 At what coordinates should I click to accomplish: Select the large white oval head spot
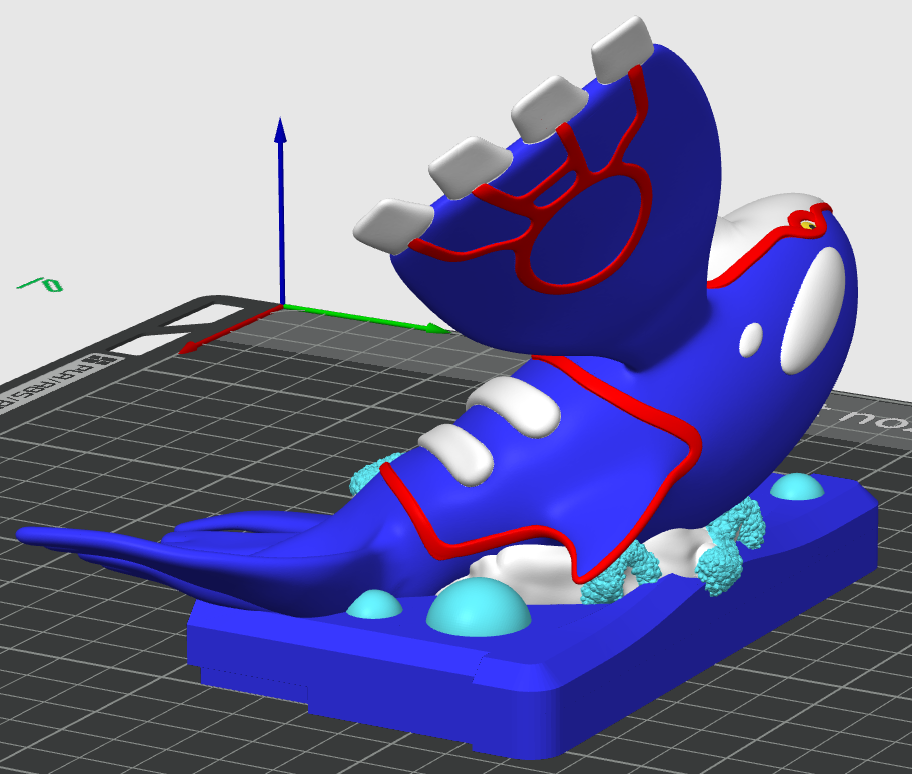click(812, 310)
